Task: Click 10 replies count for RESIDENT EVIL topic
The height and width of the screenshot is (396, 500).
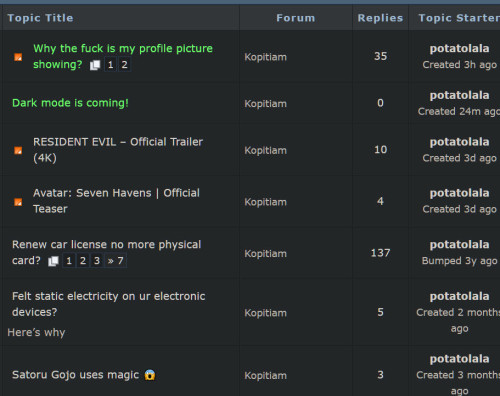Action: (380, 149)
